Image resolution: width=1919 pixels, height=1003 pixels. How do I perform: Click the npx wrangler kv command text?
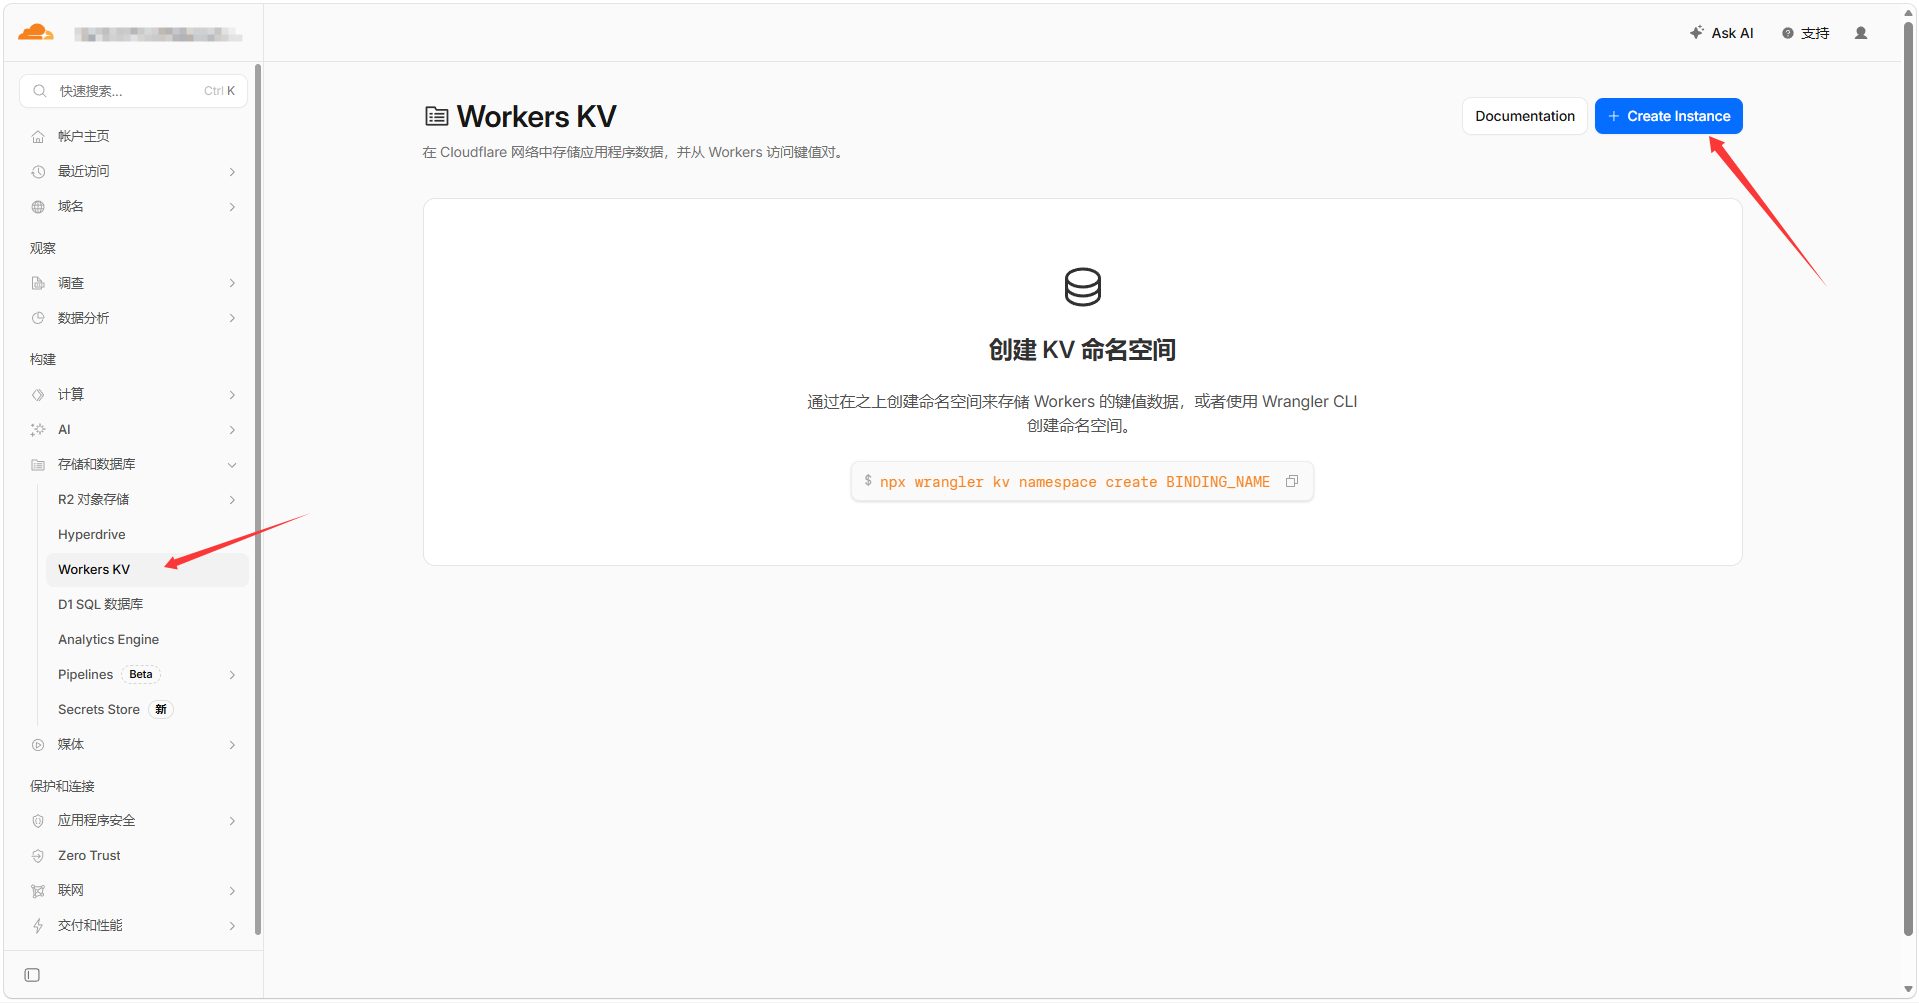(x=1075, y=482)
